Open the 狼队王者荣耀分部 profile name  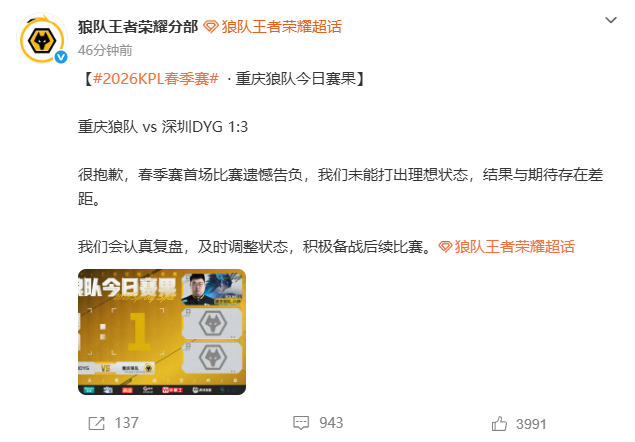click(x=138, y=27)
